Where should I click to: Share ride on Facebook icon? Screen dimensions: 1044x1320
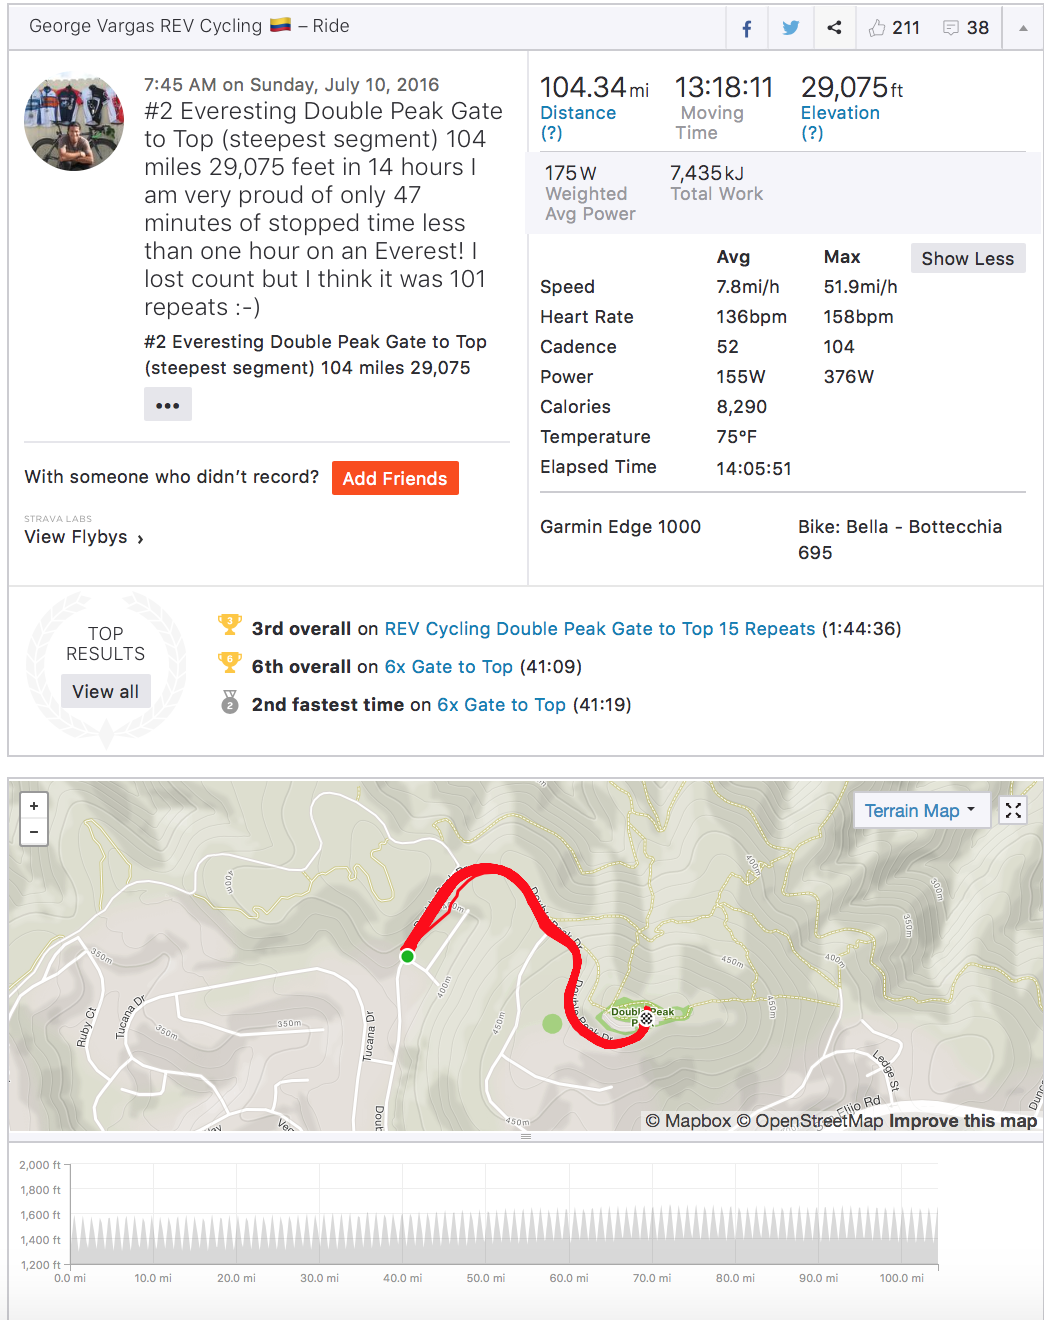746,28
